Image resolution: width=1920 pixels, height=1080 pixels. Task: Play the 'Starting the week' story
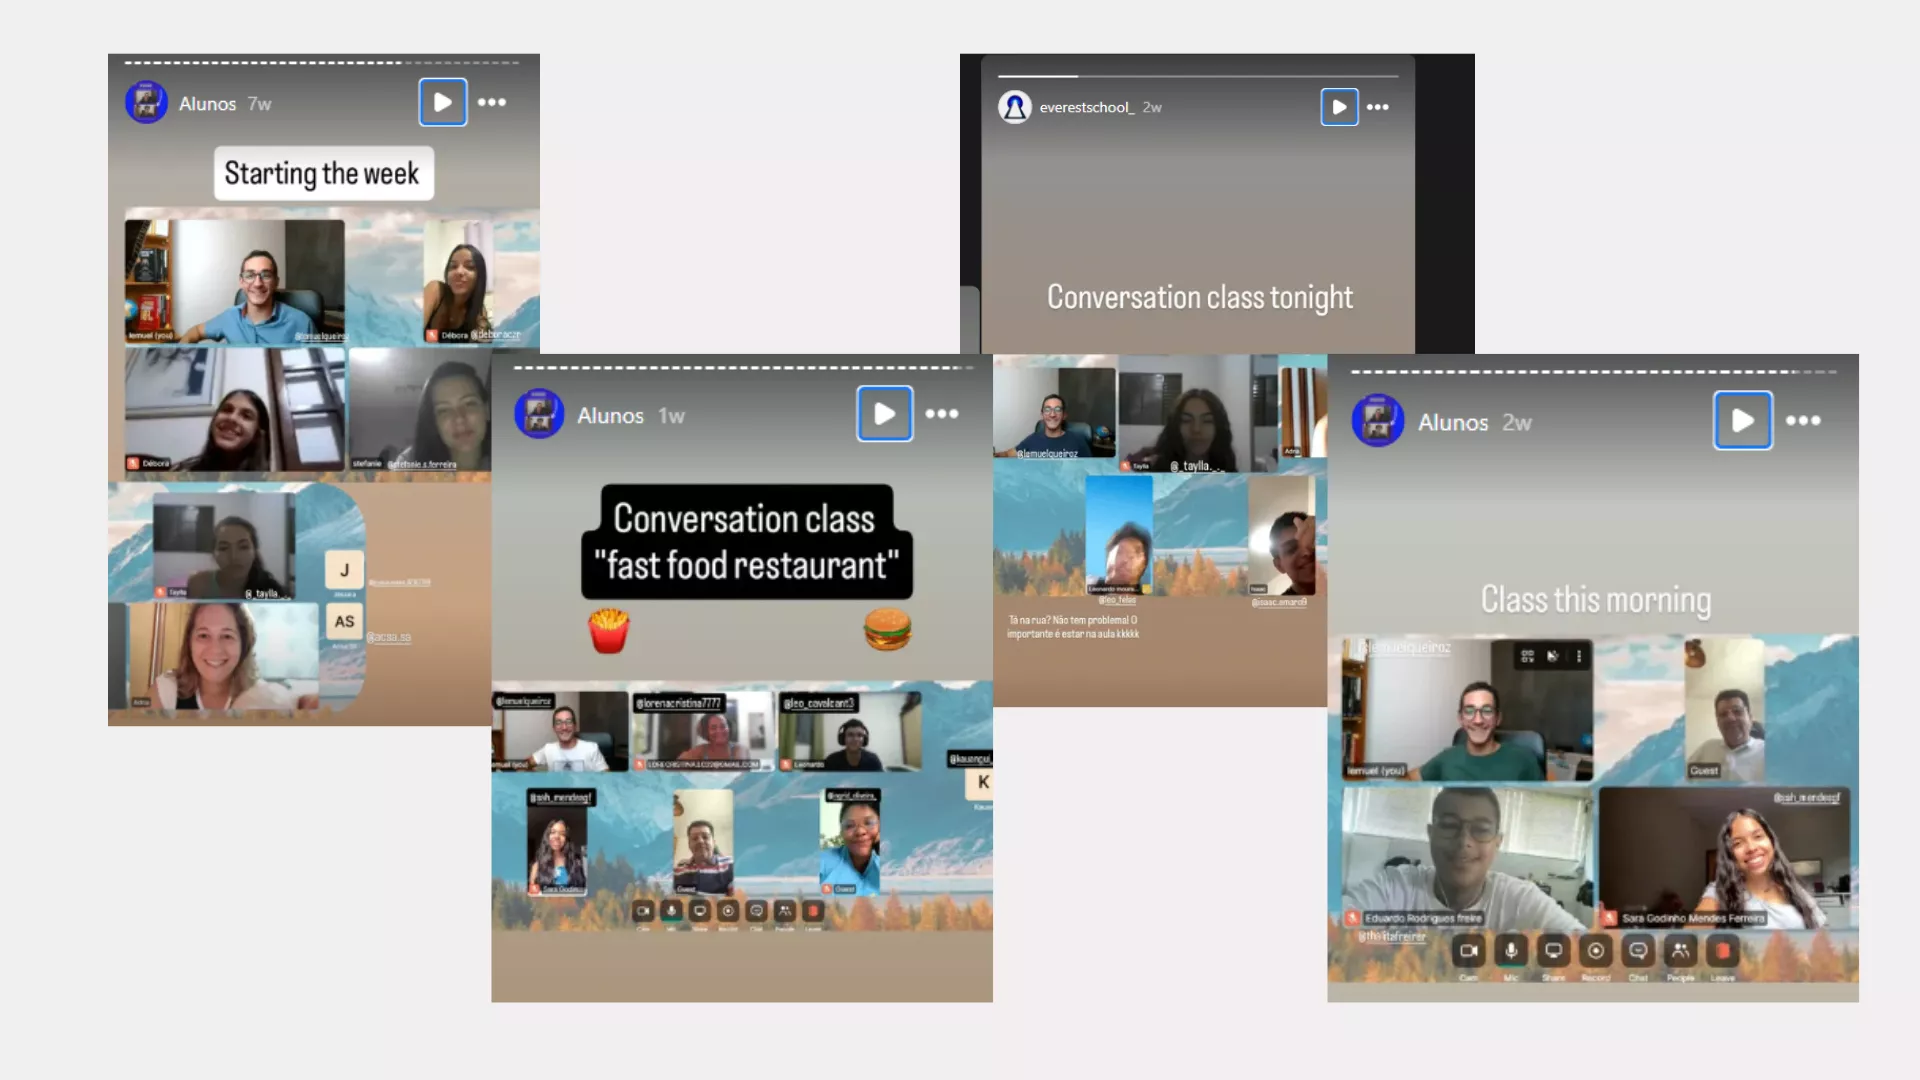pos(443,102)
